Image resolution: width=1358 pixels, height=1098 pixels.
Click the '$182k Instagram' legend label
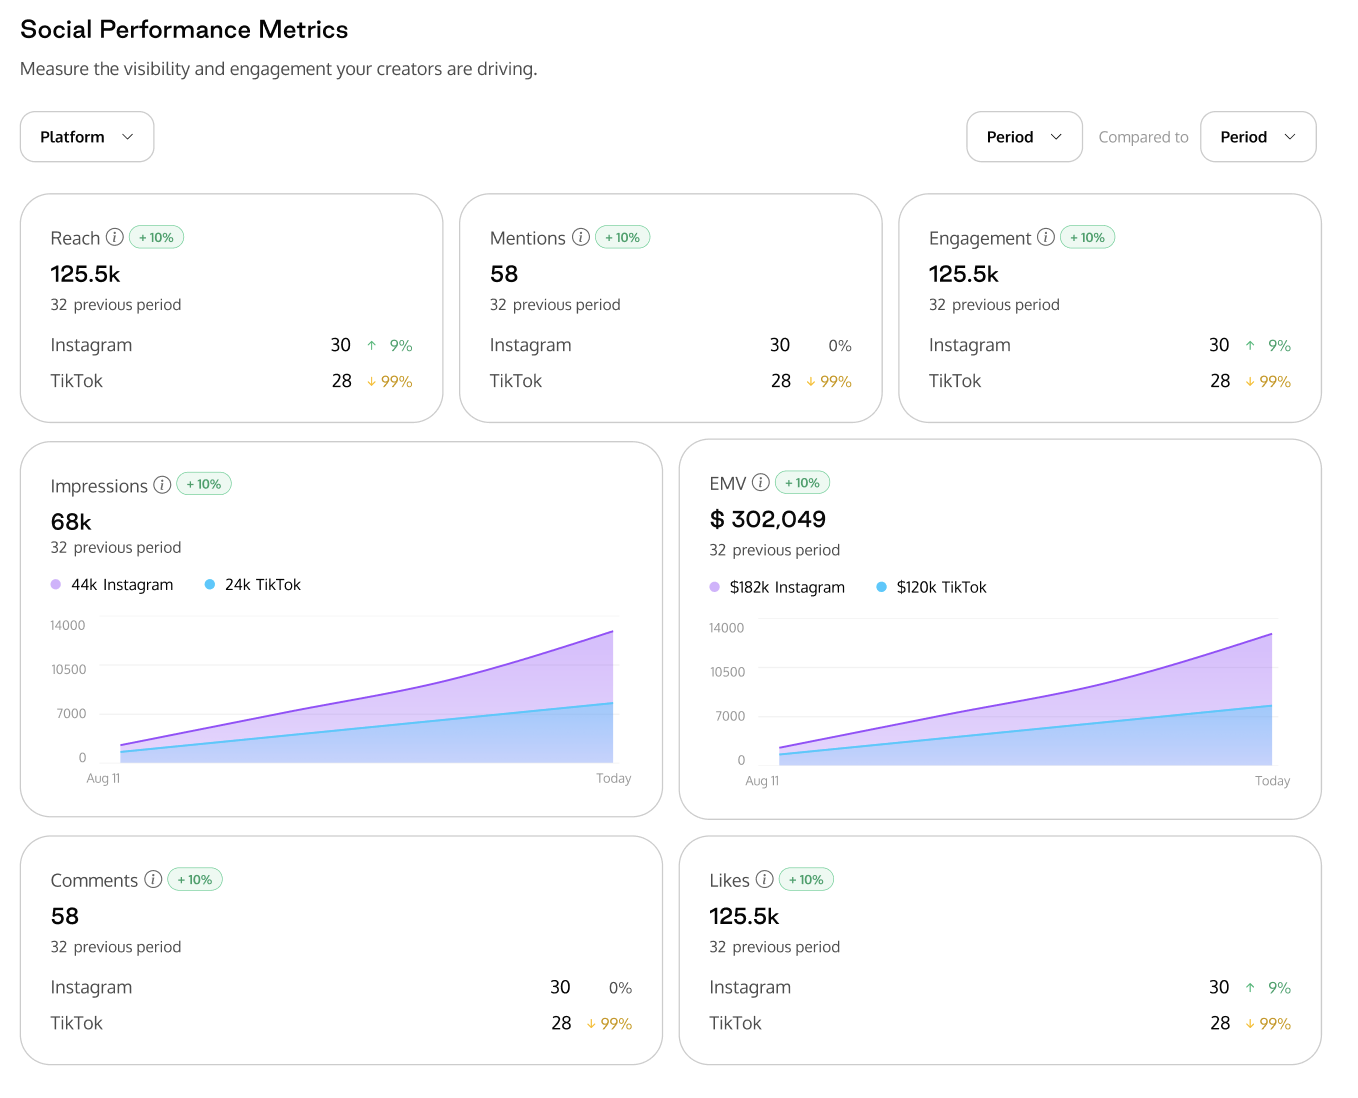[x=787, y=587]
